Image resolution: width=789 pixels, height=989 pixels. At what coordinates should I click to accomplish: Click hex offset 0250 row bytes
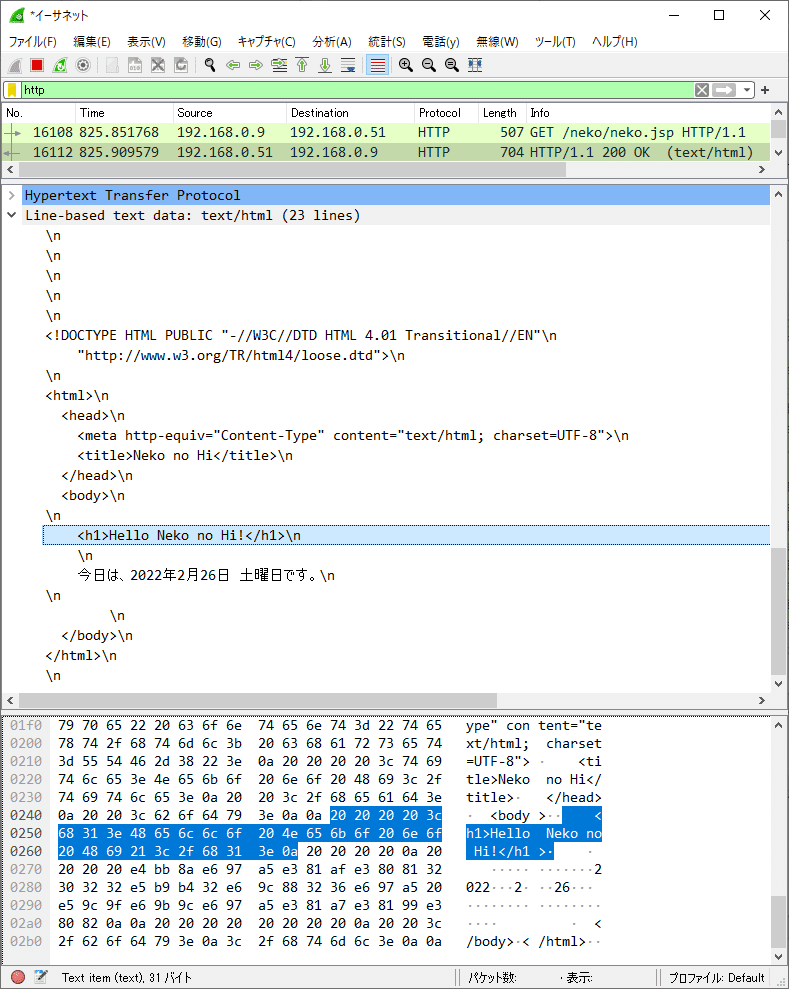[x=250, y=833]
